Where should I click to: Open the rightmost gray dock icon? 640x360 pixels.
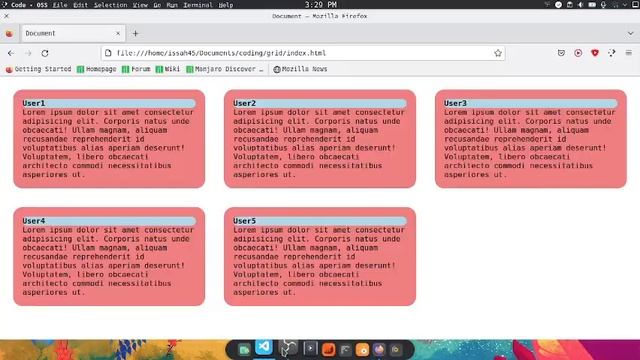(x=395, y=350)
